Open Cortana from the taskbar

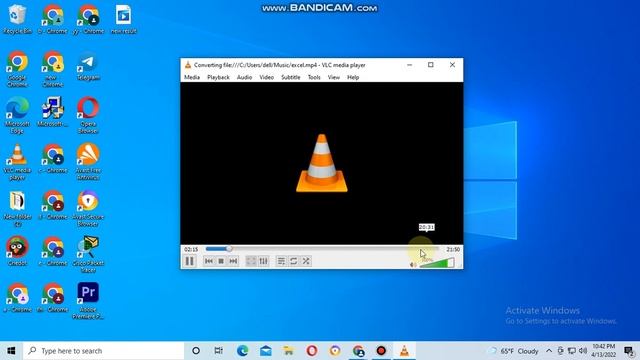point(196,351)
